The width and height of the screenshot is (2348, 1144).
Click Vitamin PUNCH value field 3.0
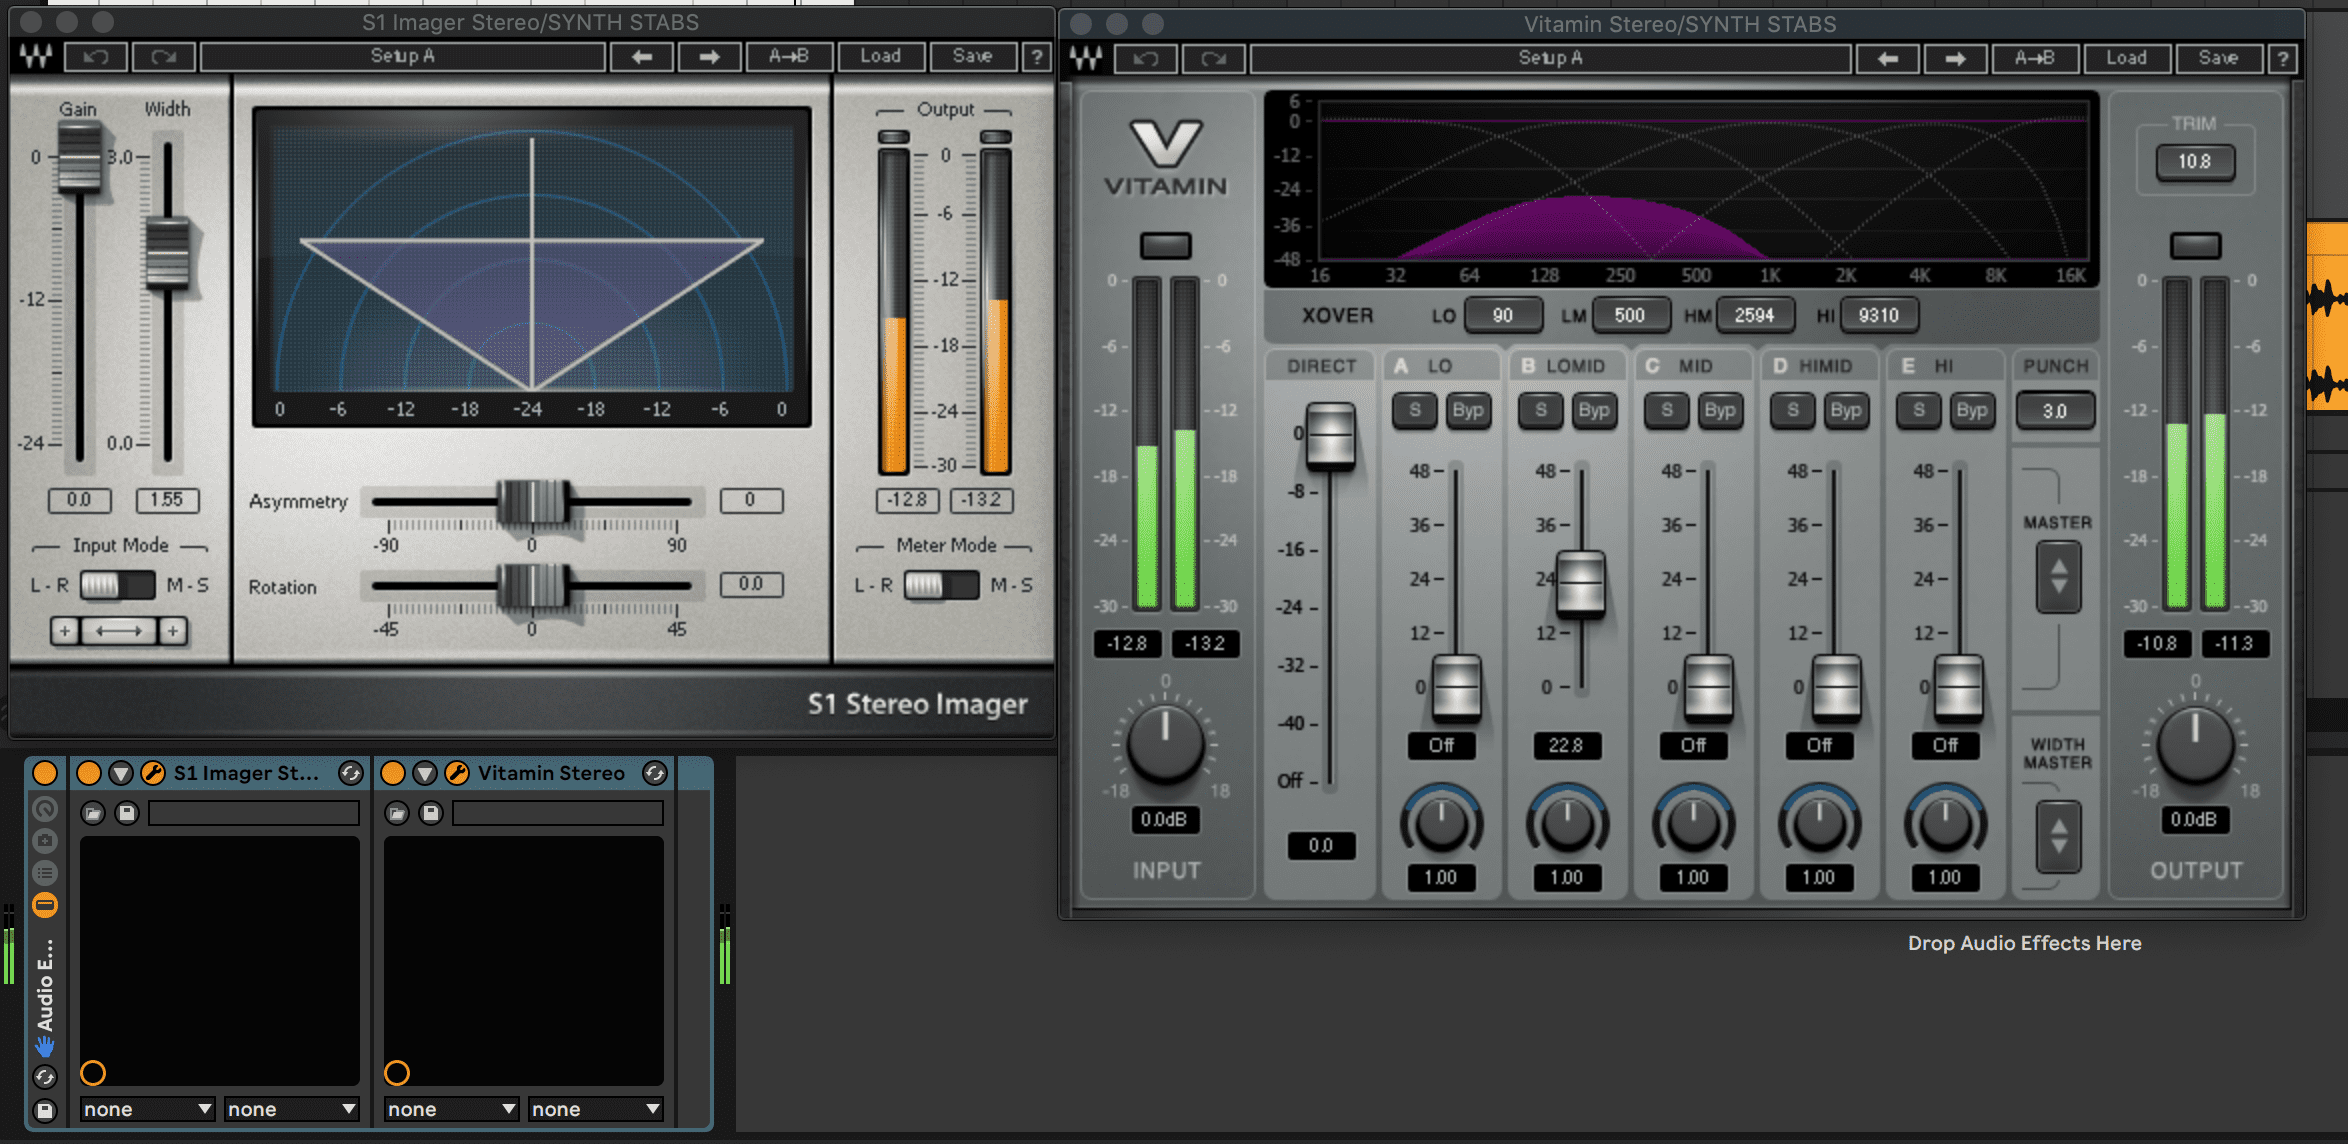click(x=2055, y=411)
